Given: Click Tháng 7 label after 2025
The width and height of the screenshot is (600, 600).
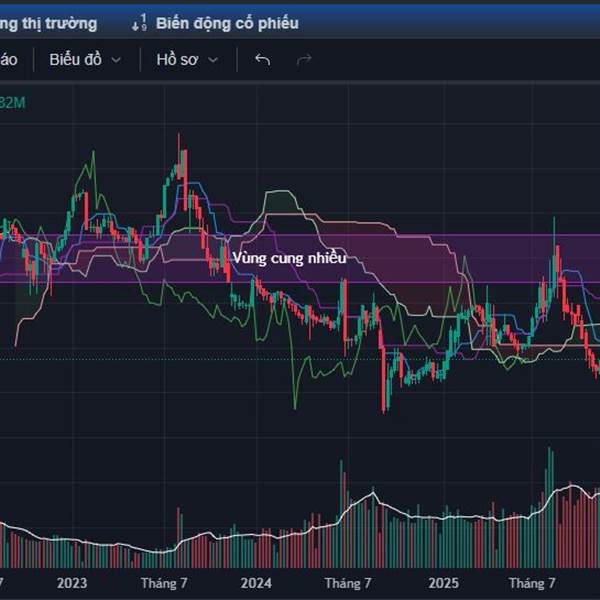Looking at the screenshot, I should 532,582.
